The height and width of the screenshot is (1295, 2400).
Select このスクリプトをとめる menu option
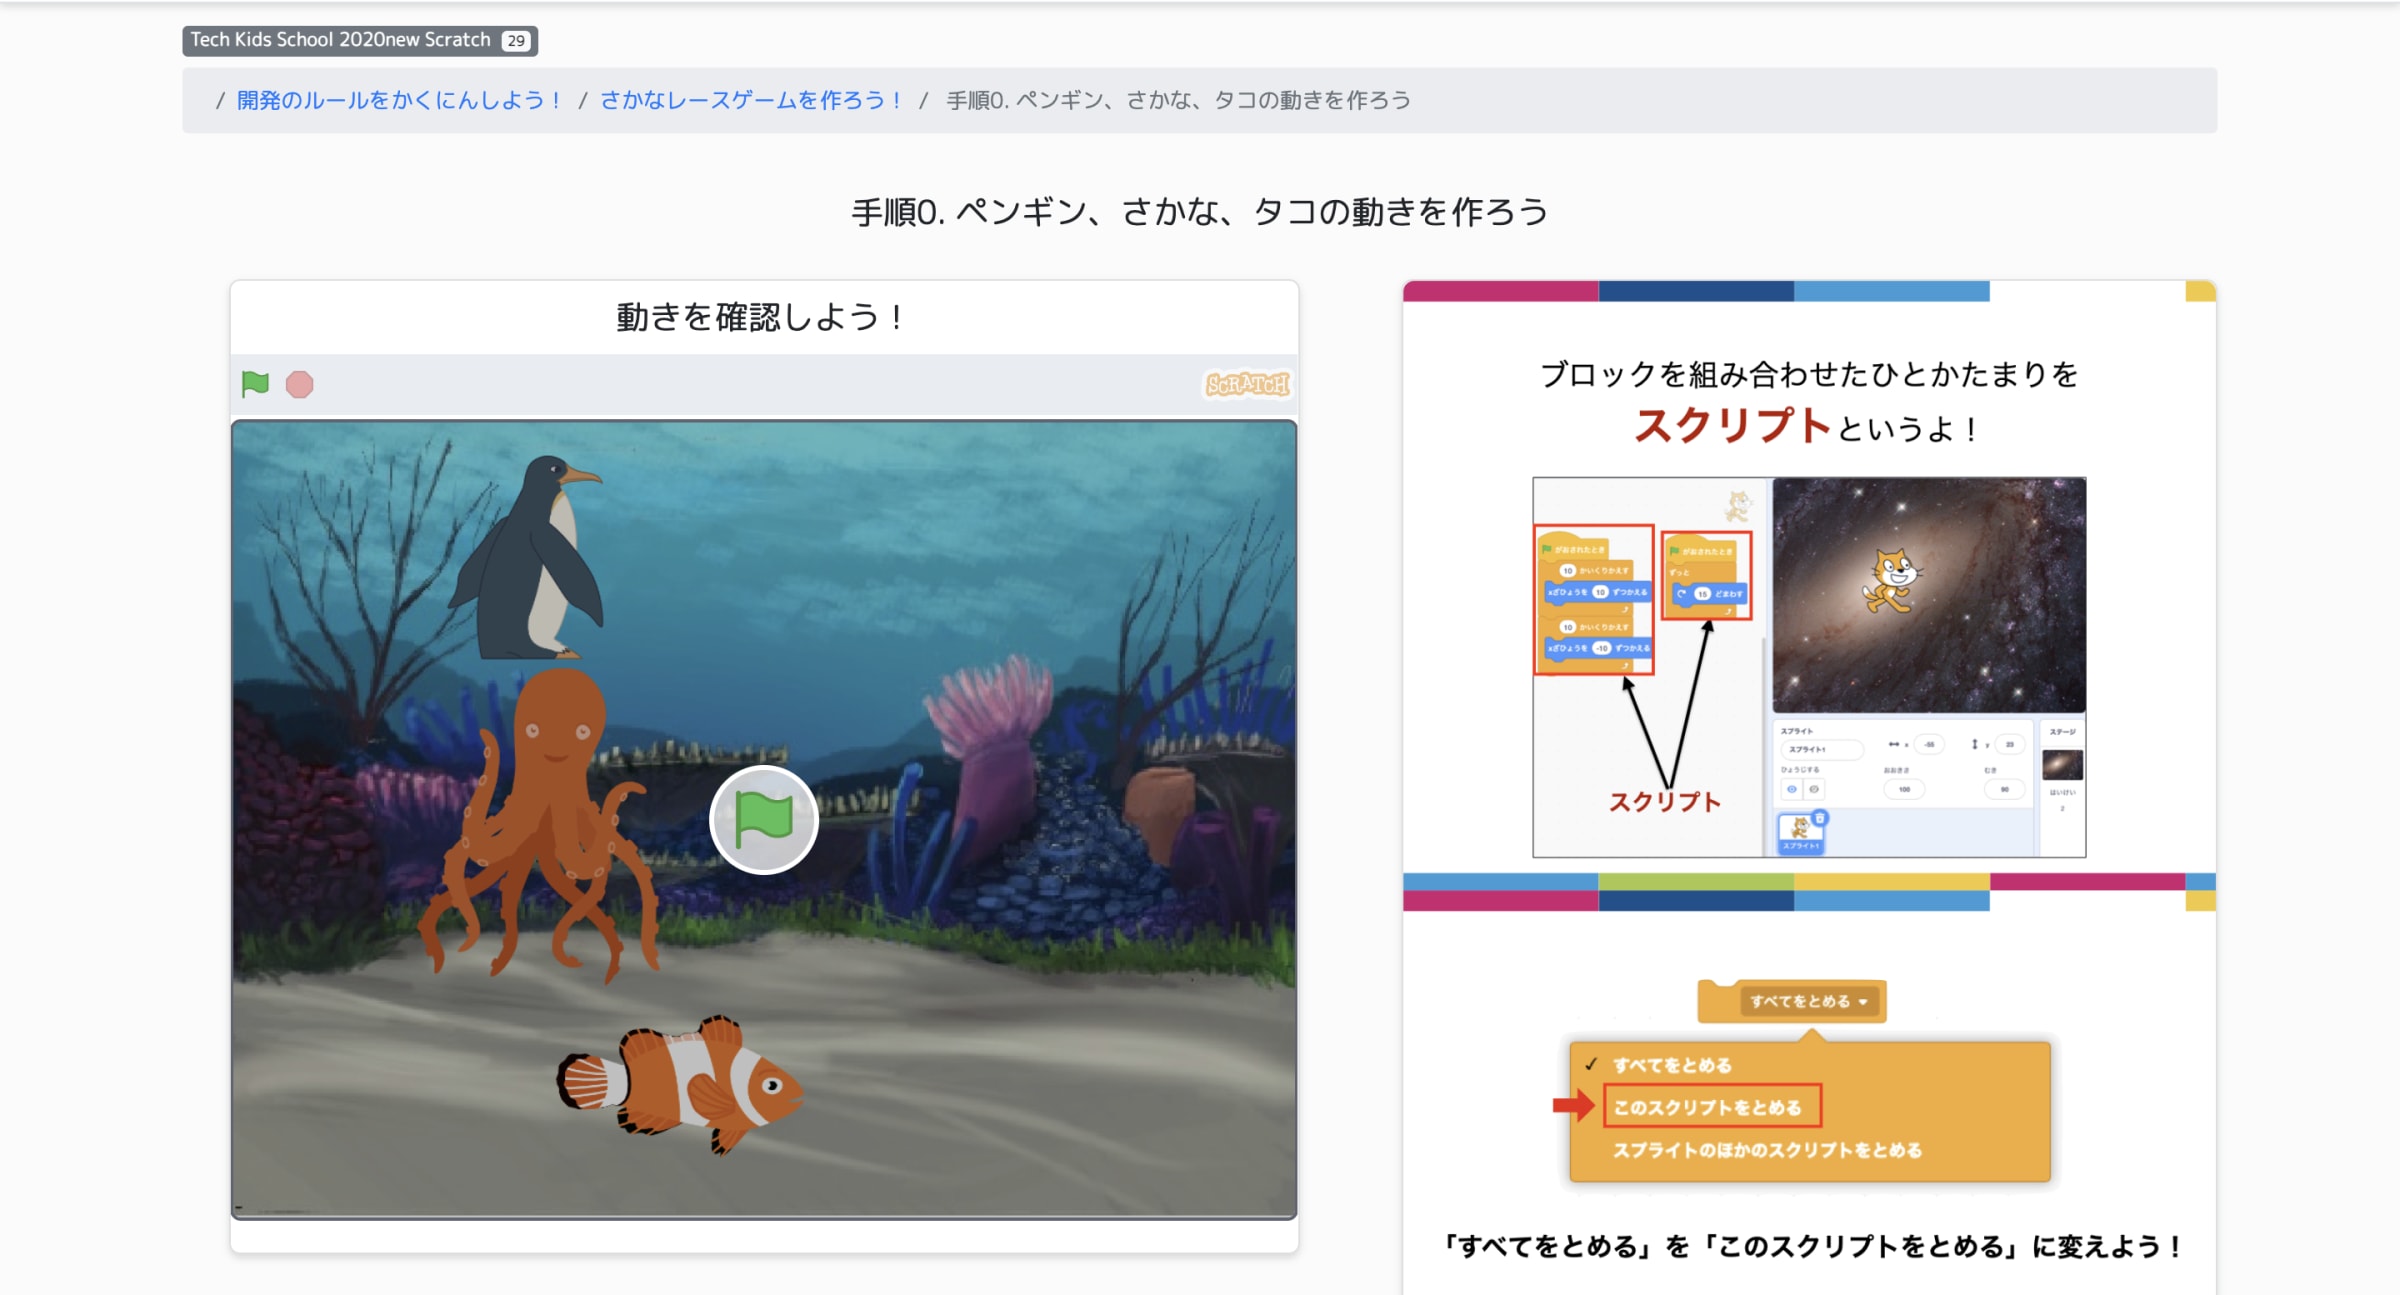pos(1708,1107)
